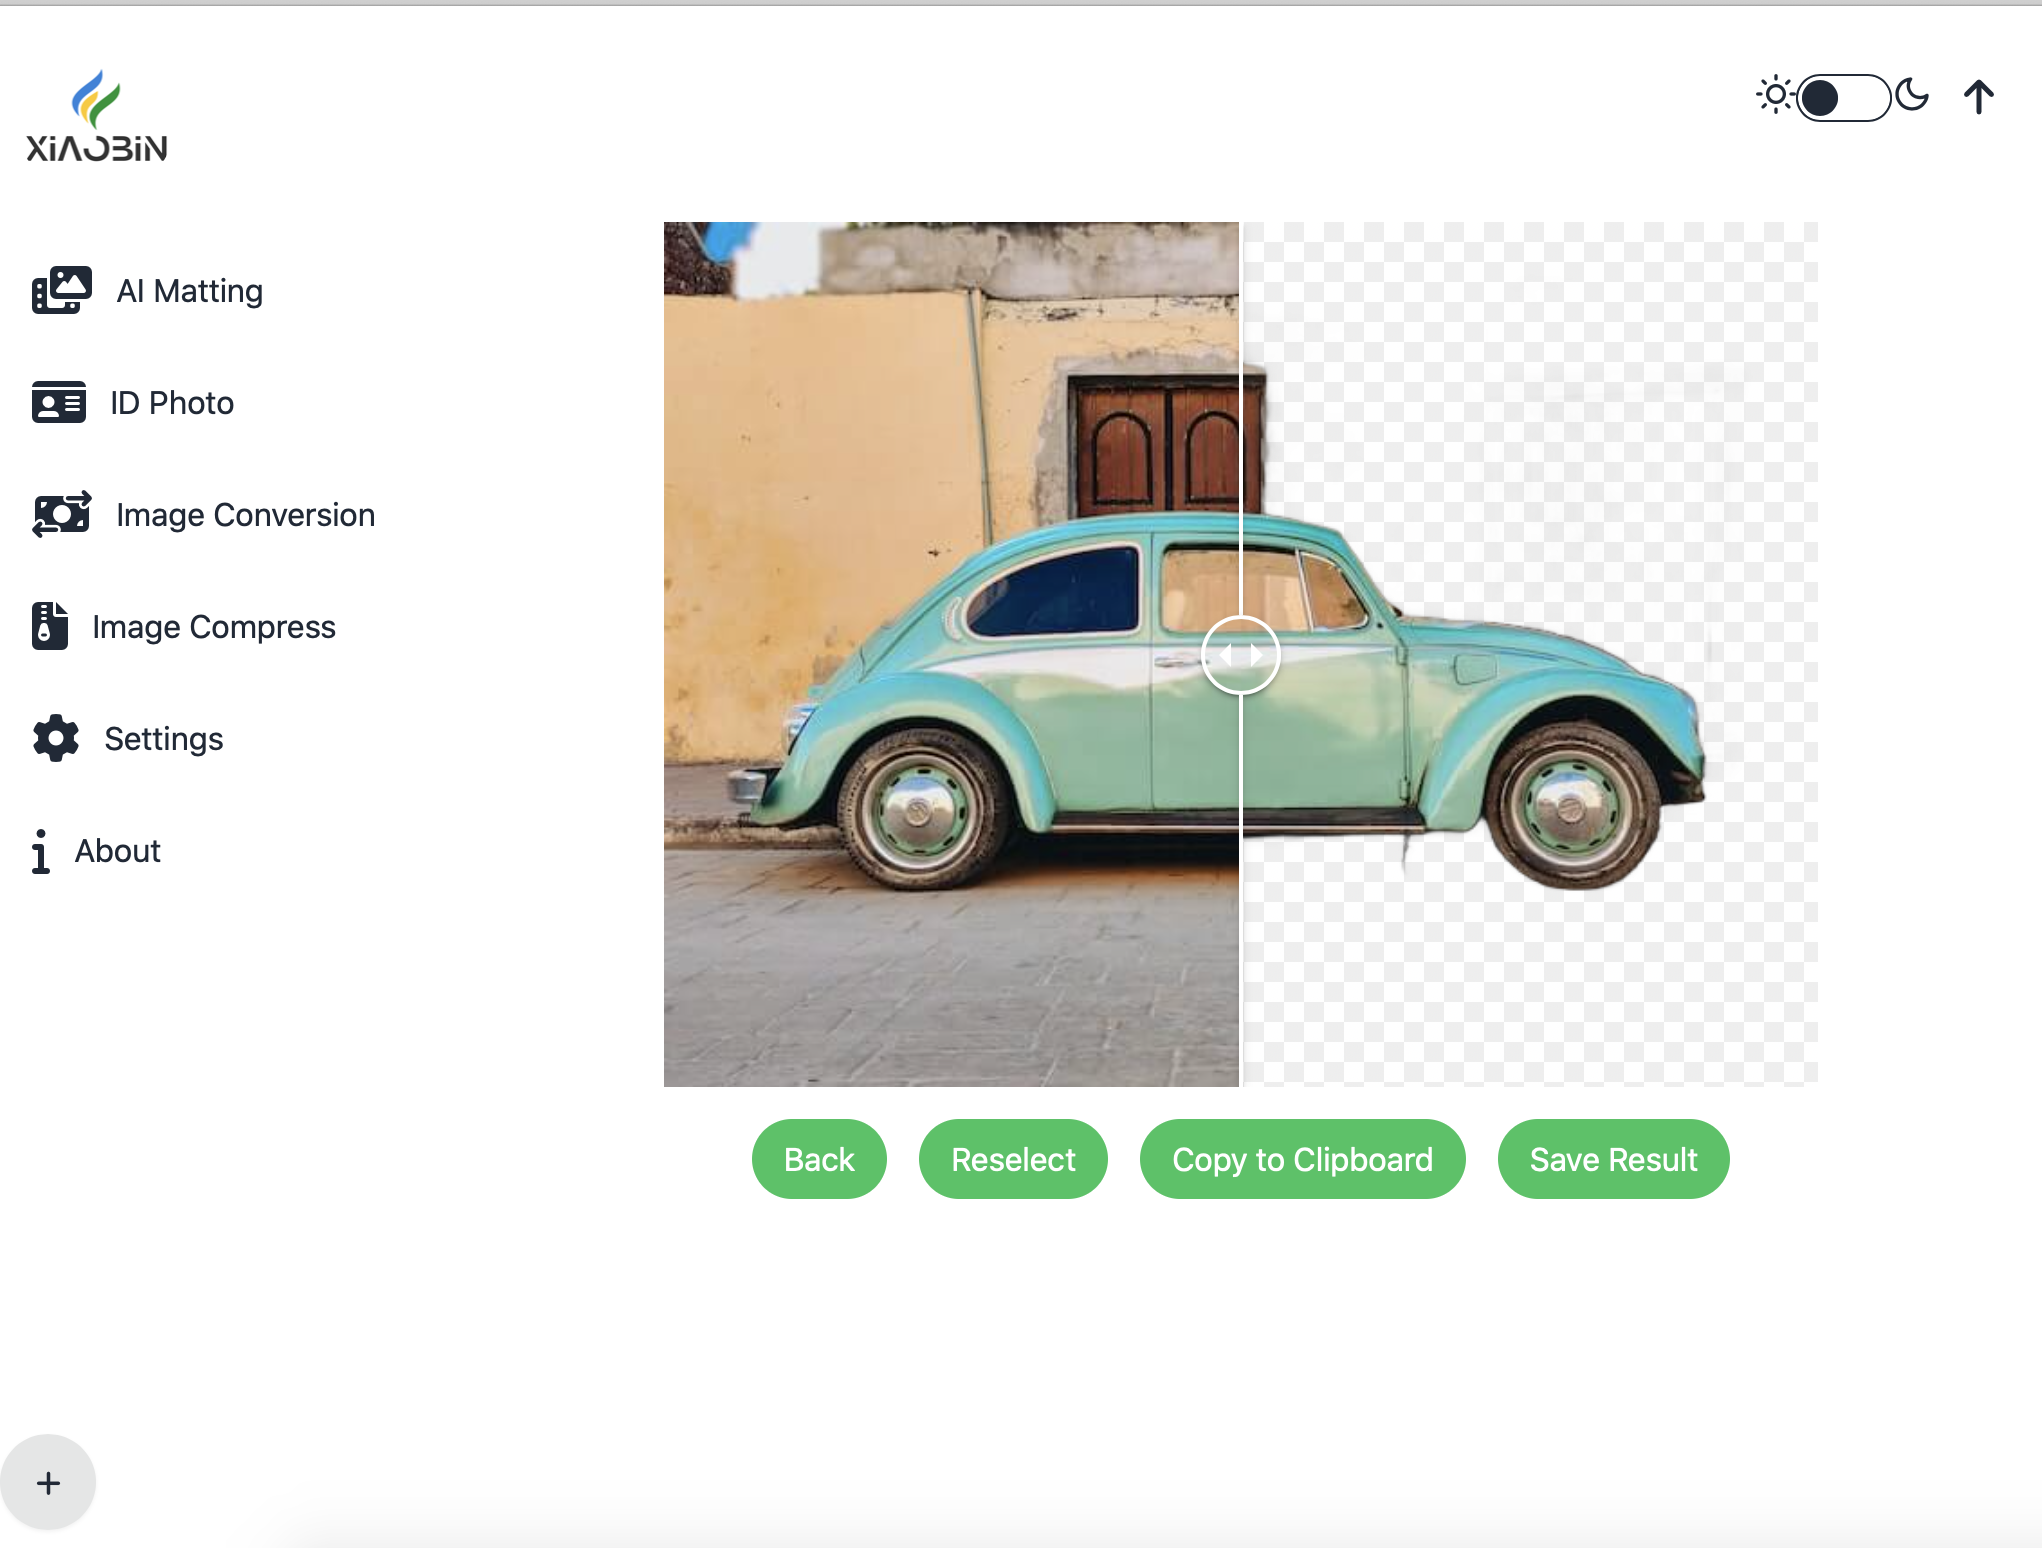
Task: Click the moon dark-mode icon
Action: click(1912, 96)
